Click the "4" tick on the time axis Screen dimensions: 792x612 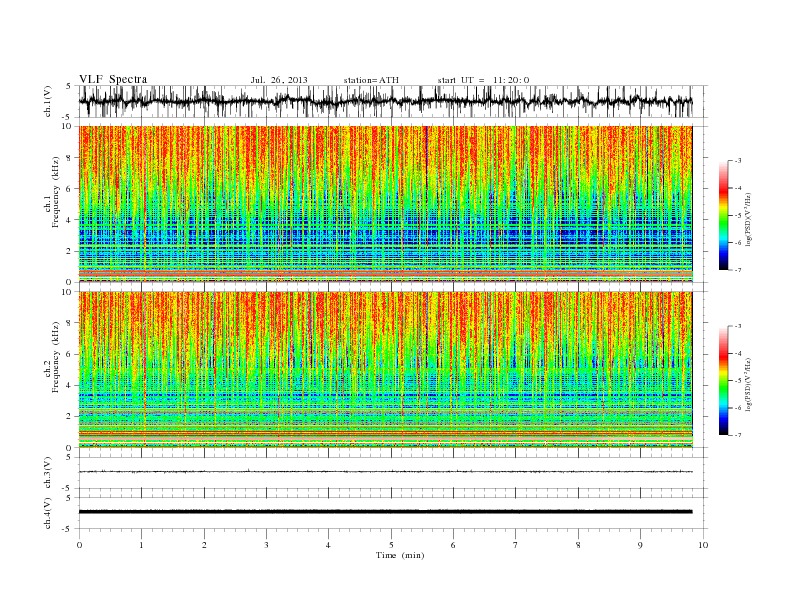point(328,545)
